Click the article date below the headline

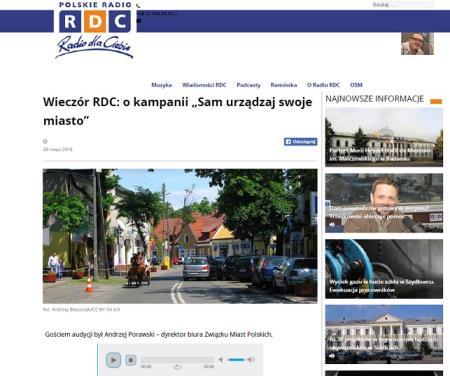coord(58,149)
